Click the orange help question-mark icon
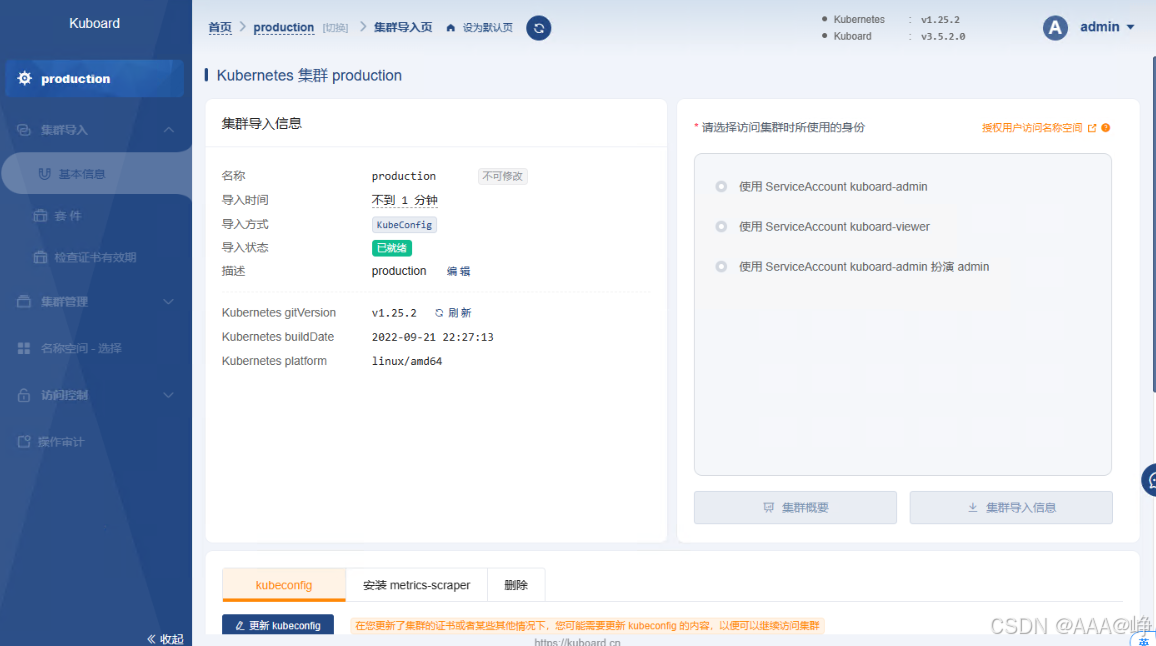1156x646 pixels. point(1106,128)
